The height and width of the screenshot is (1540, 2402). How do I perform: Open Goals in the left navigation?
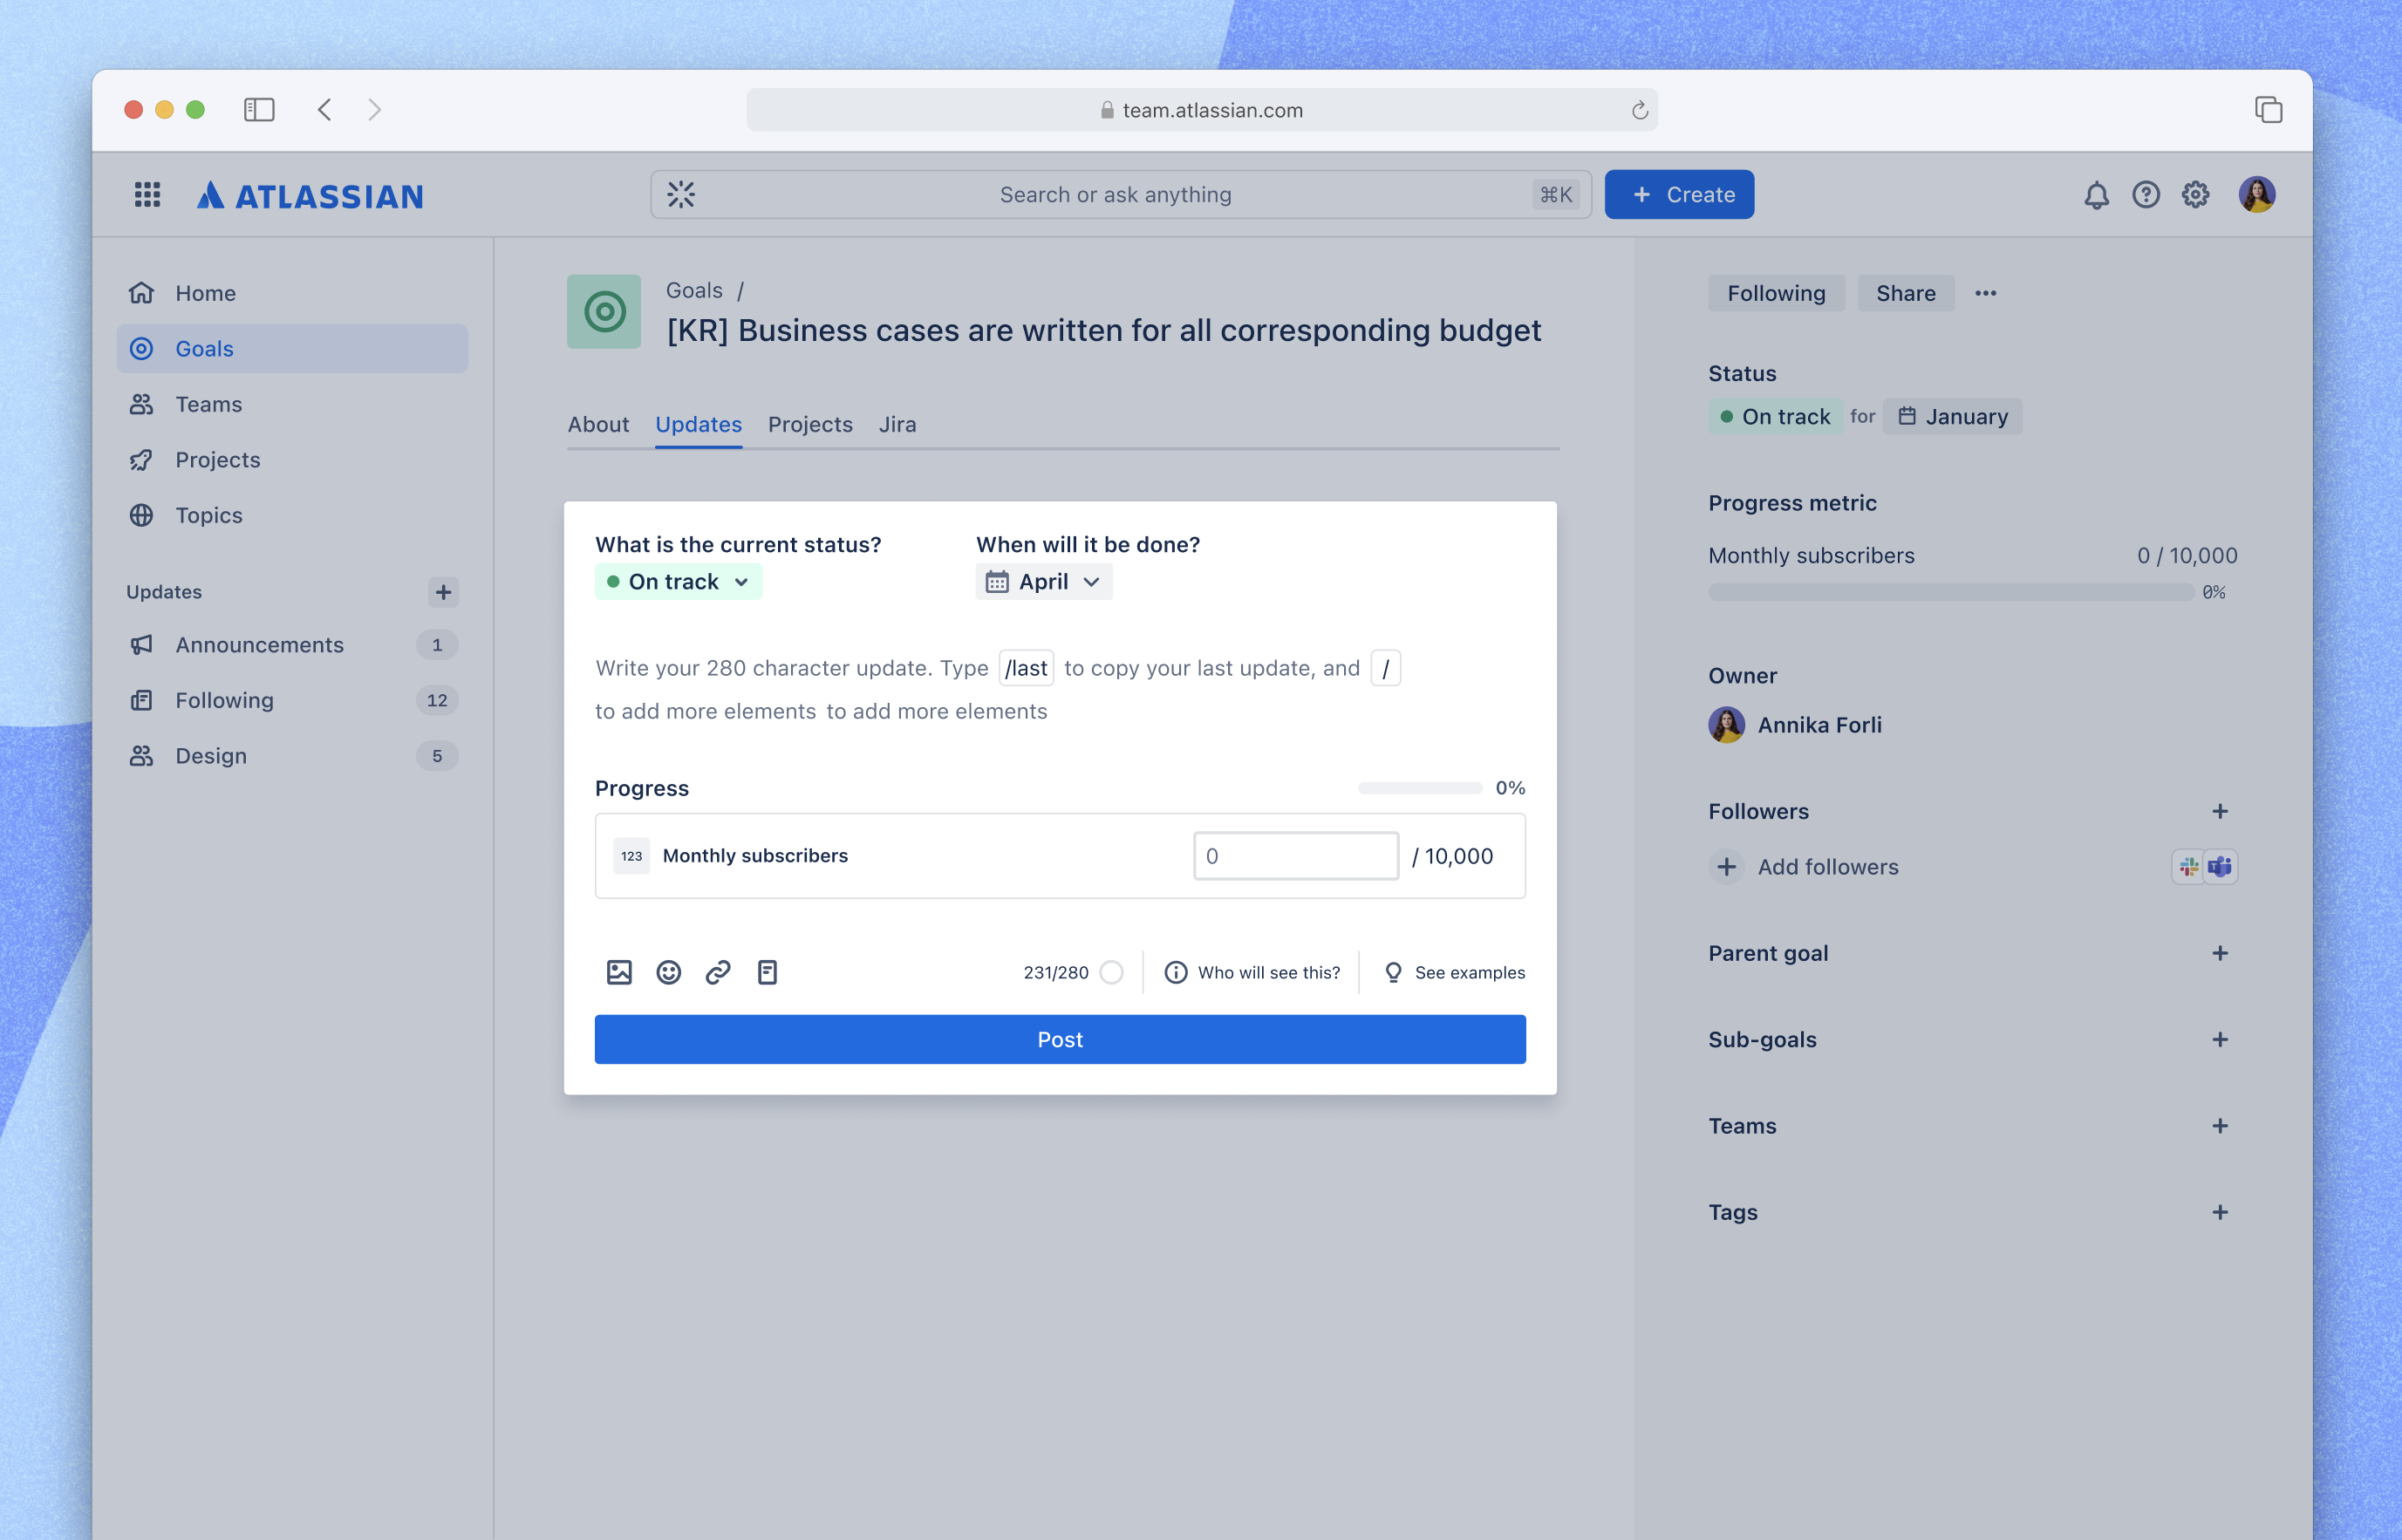click(x=292, y=349)
